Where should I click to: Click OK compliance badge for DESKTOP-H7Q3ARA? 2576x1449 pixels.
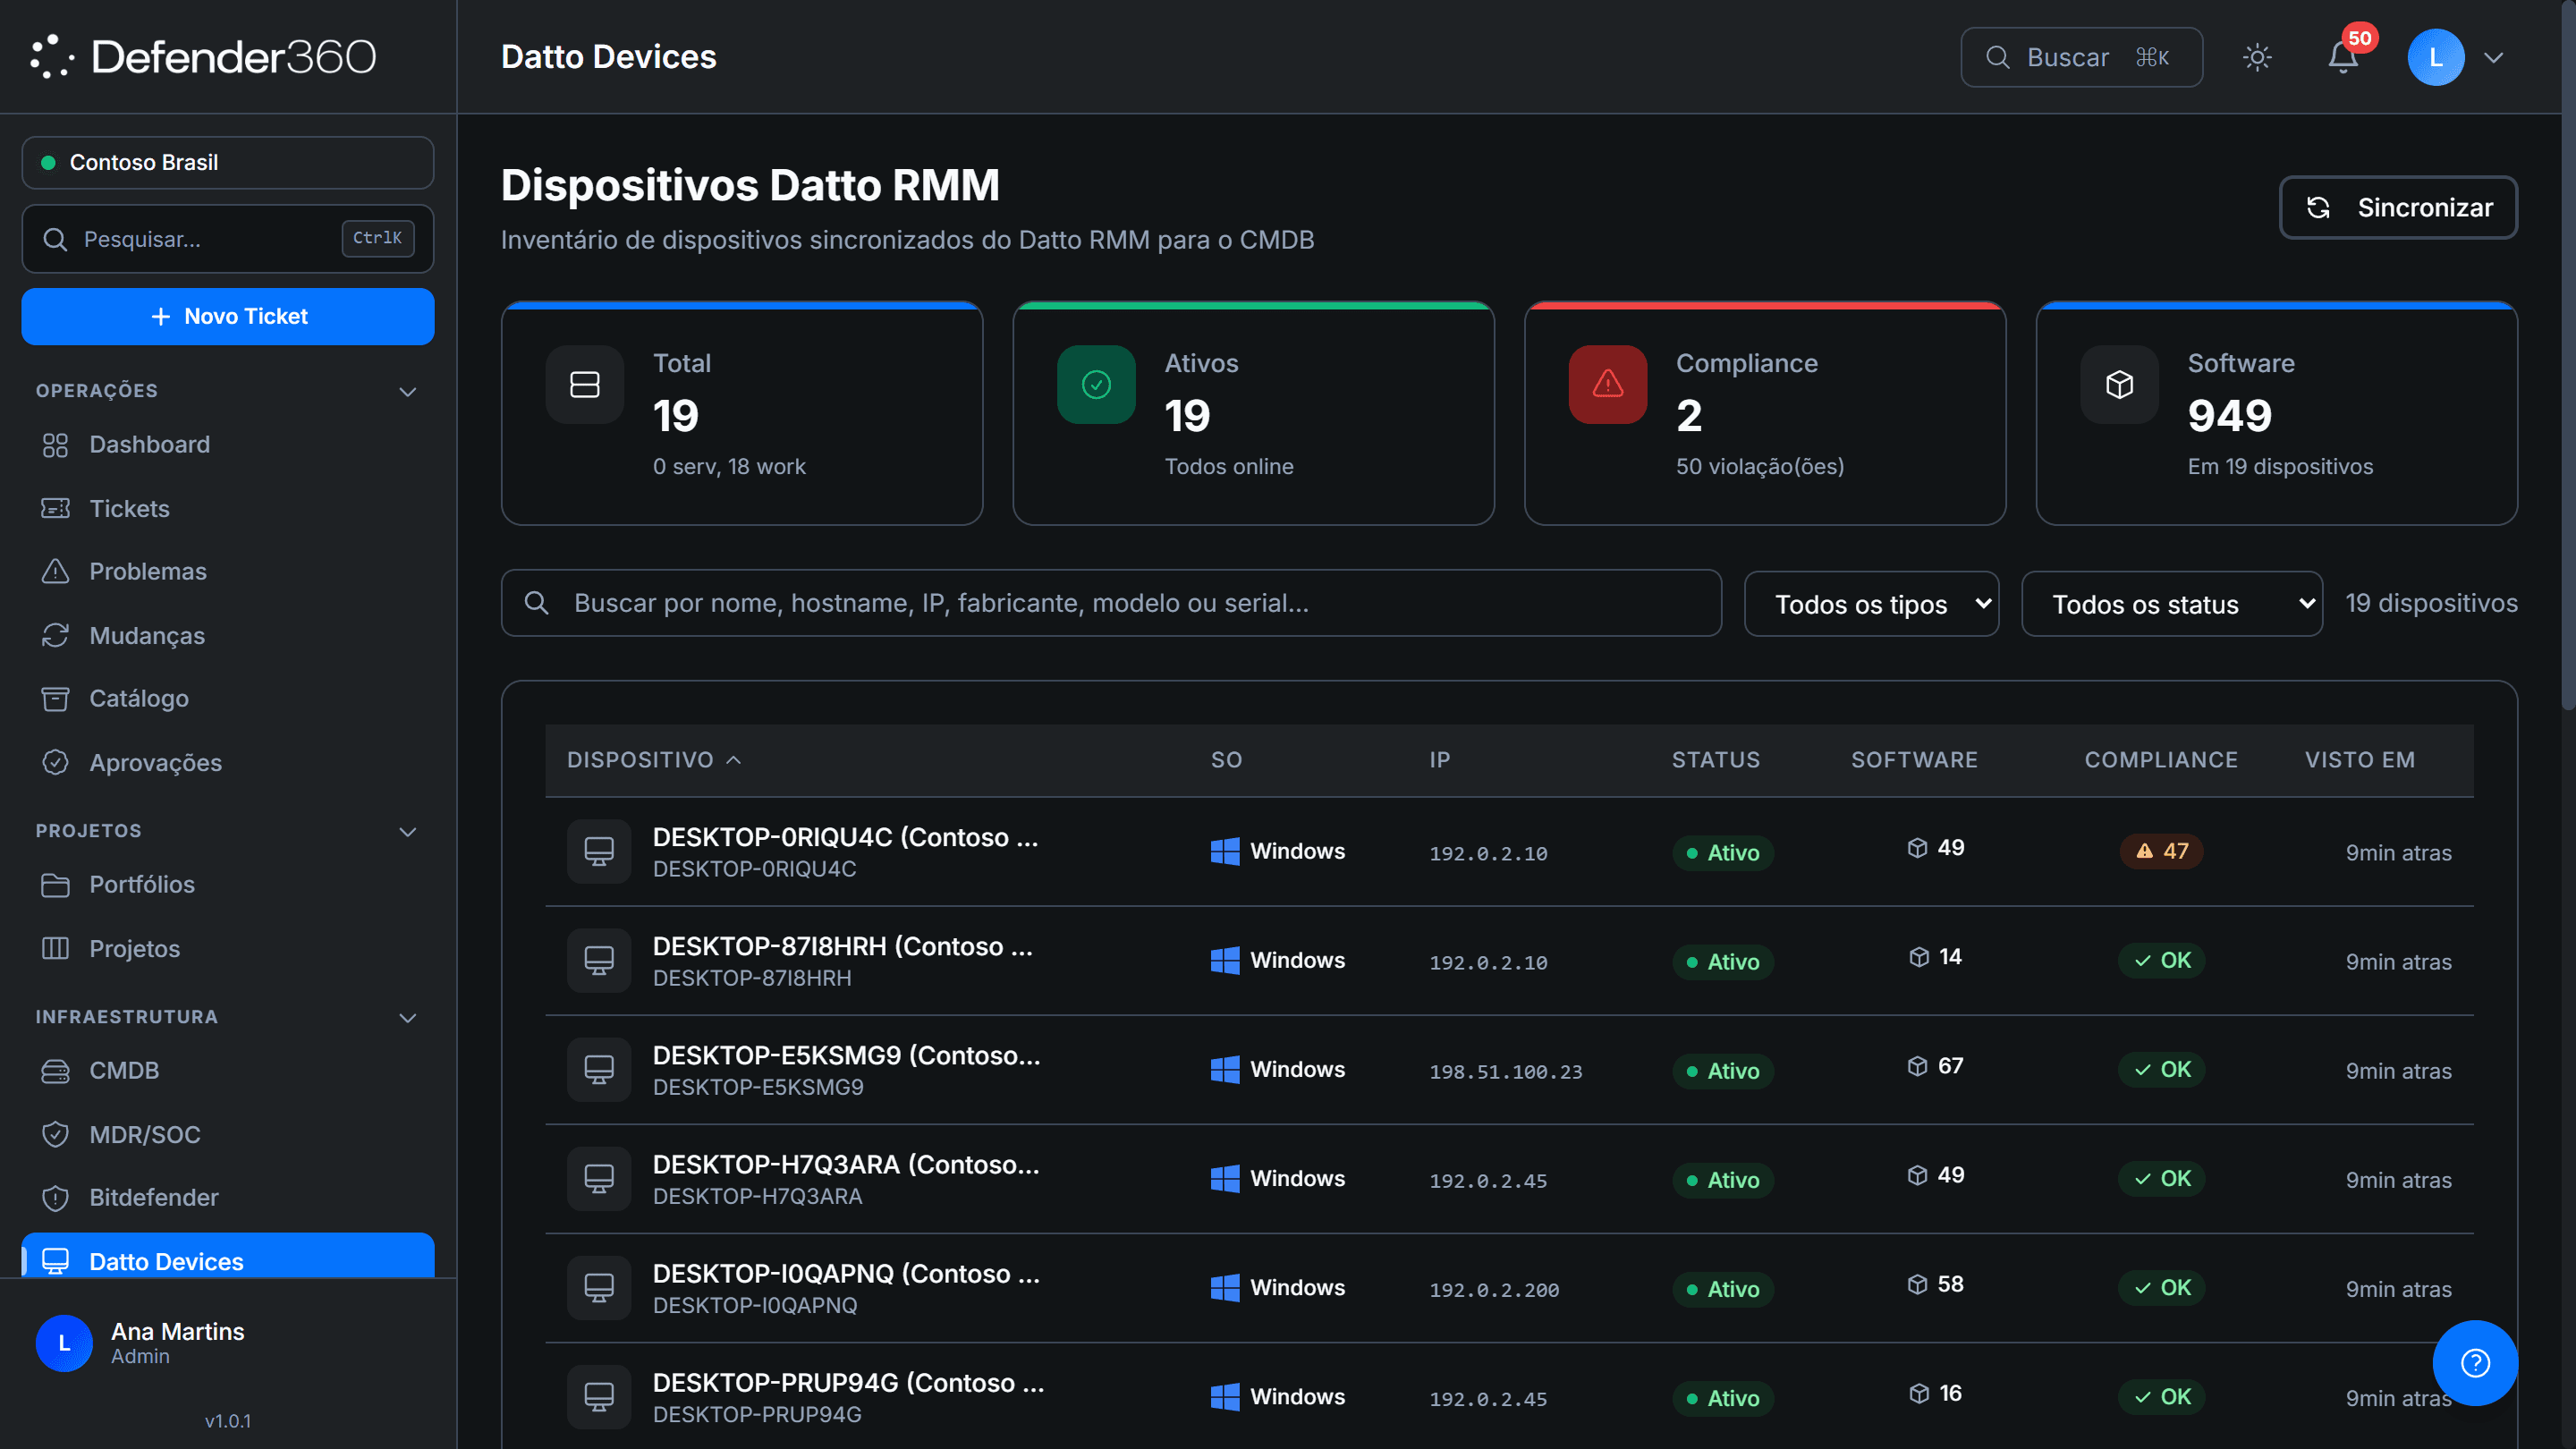(x=2161, y=1178)
